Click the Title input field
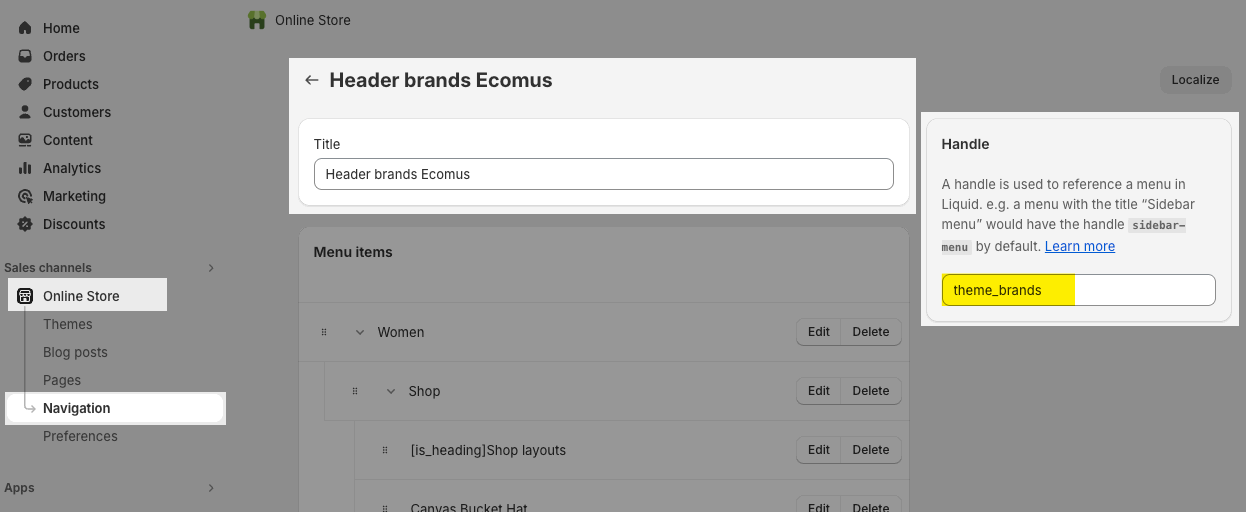Image resolution: width=1246 pixels, height=512 pixels. [x=603, y=174]
